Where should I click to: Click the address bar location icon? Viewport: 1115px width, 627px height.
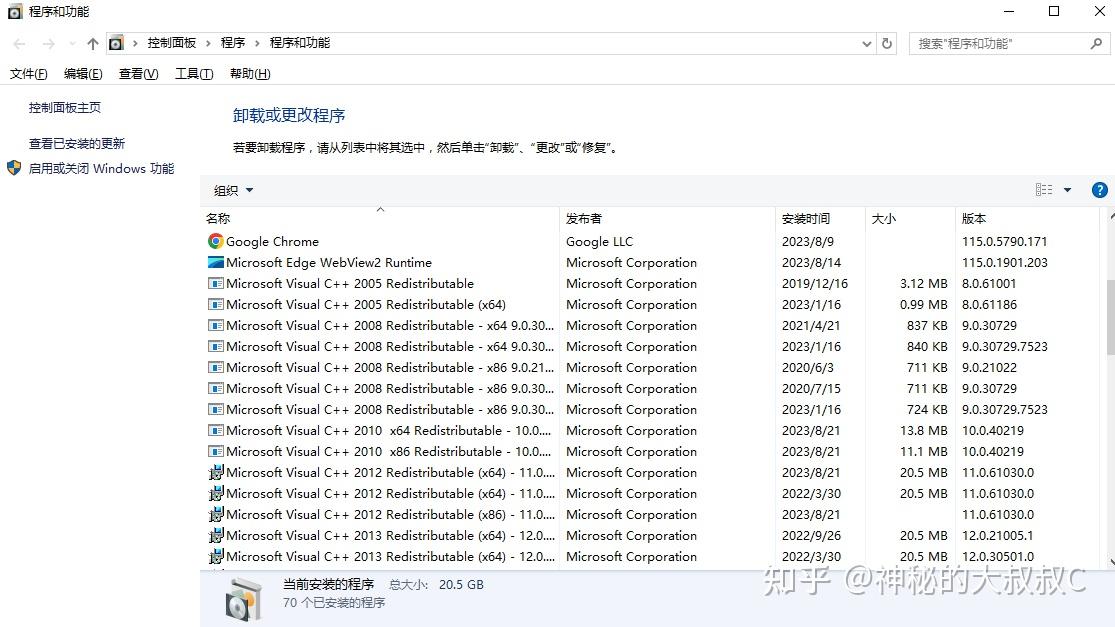116,43
